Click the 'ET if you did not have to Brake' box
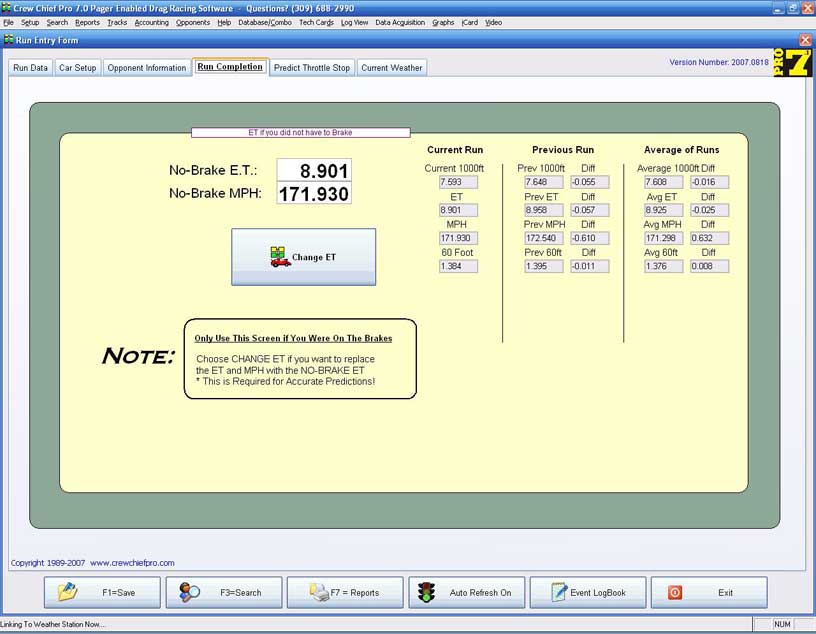 [x=301, y=133]
